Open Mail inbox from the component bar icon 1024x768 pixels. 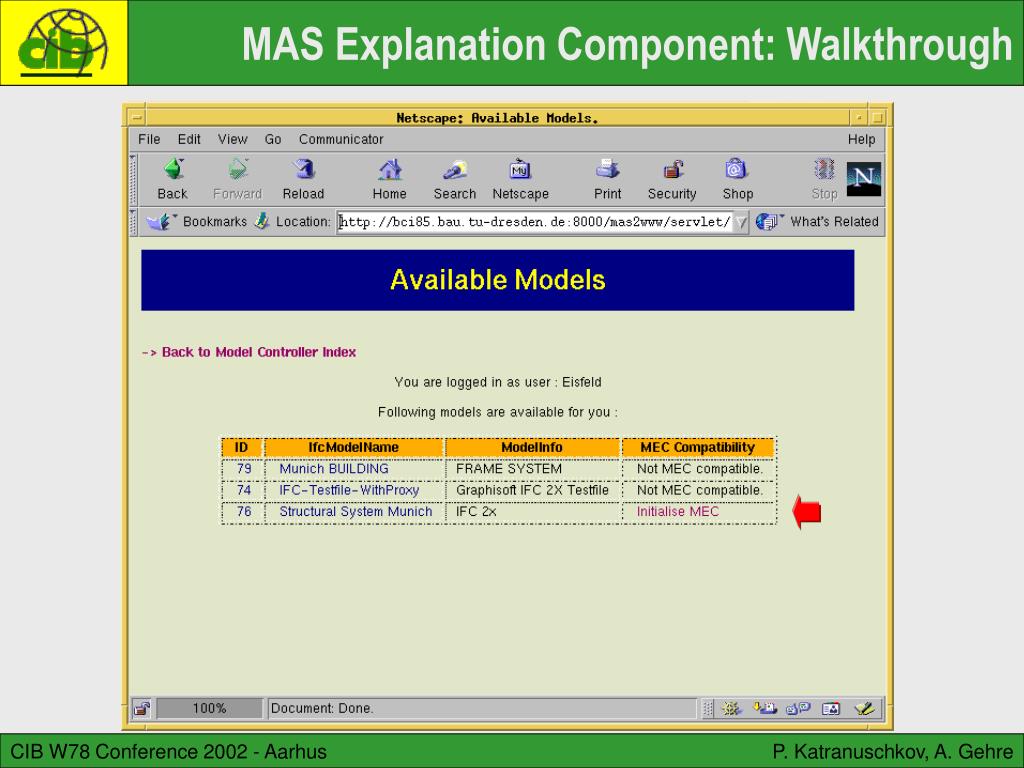point(765,708)
